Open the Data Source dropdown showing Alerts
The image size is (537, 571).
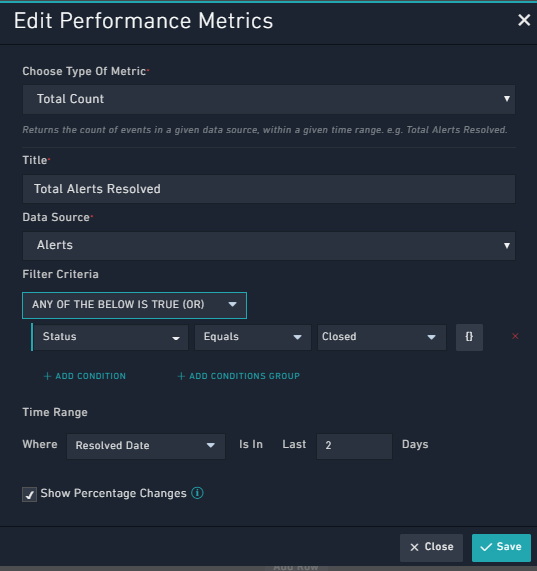269,246
